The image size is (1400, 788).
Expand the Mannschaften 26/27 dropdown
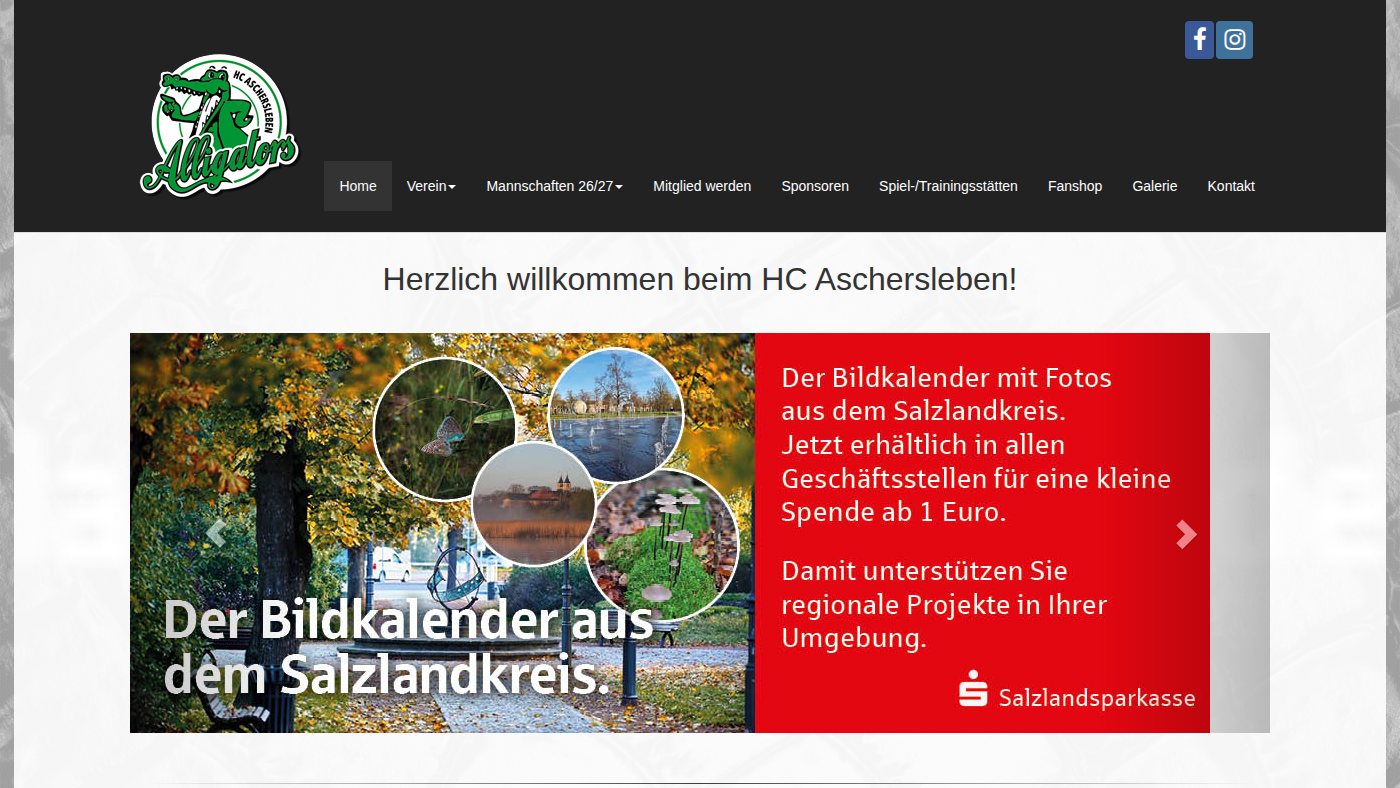tap(554, 186)
